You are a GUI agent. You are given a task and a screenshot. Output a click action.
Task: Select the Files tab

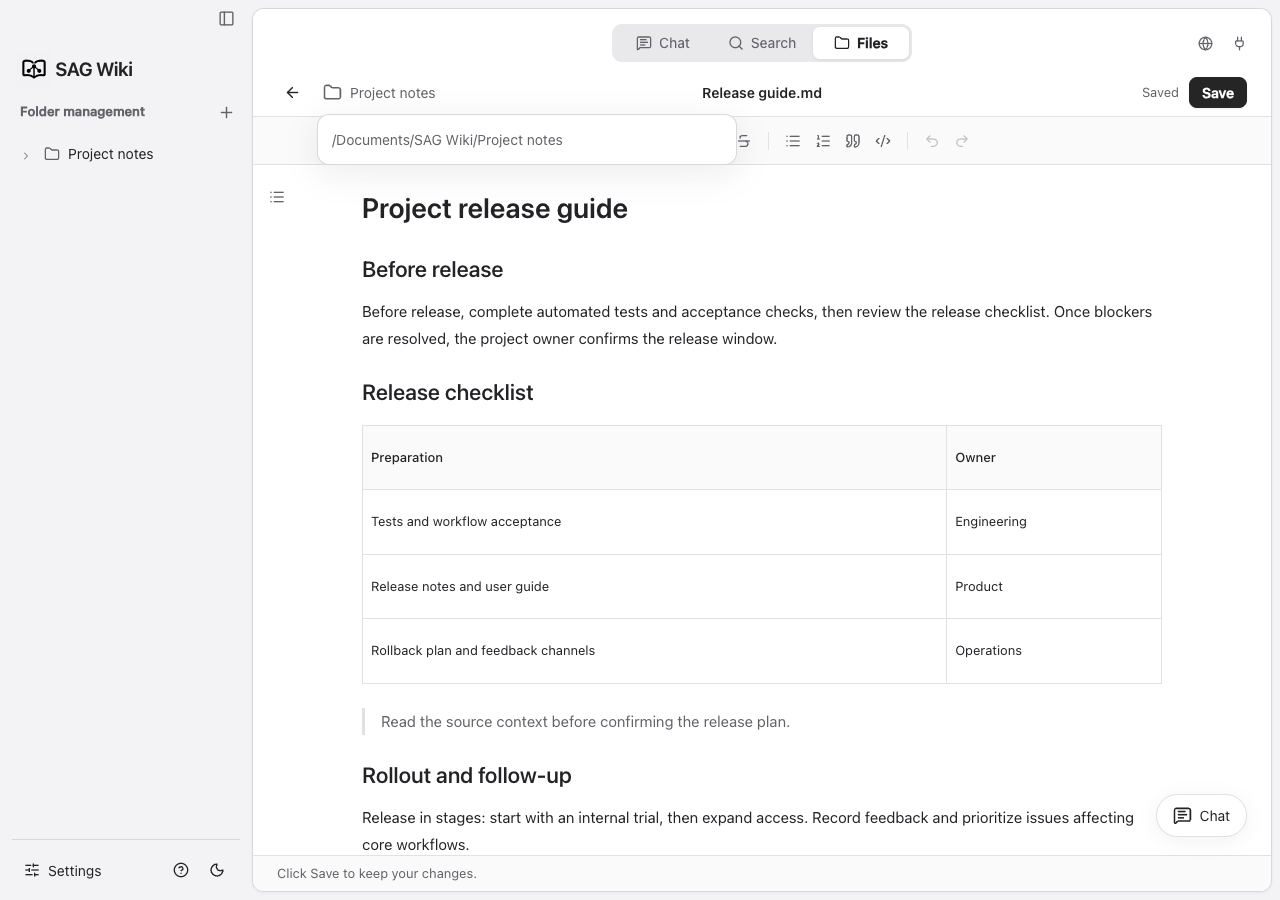click(861, 43)
